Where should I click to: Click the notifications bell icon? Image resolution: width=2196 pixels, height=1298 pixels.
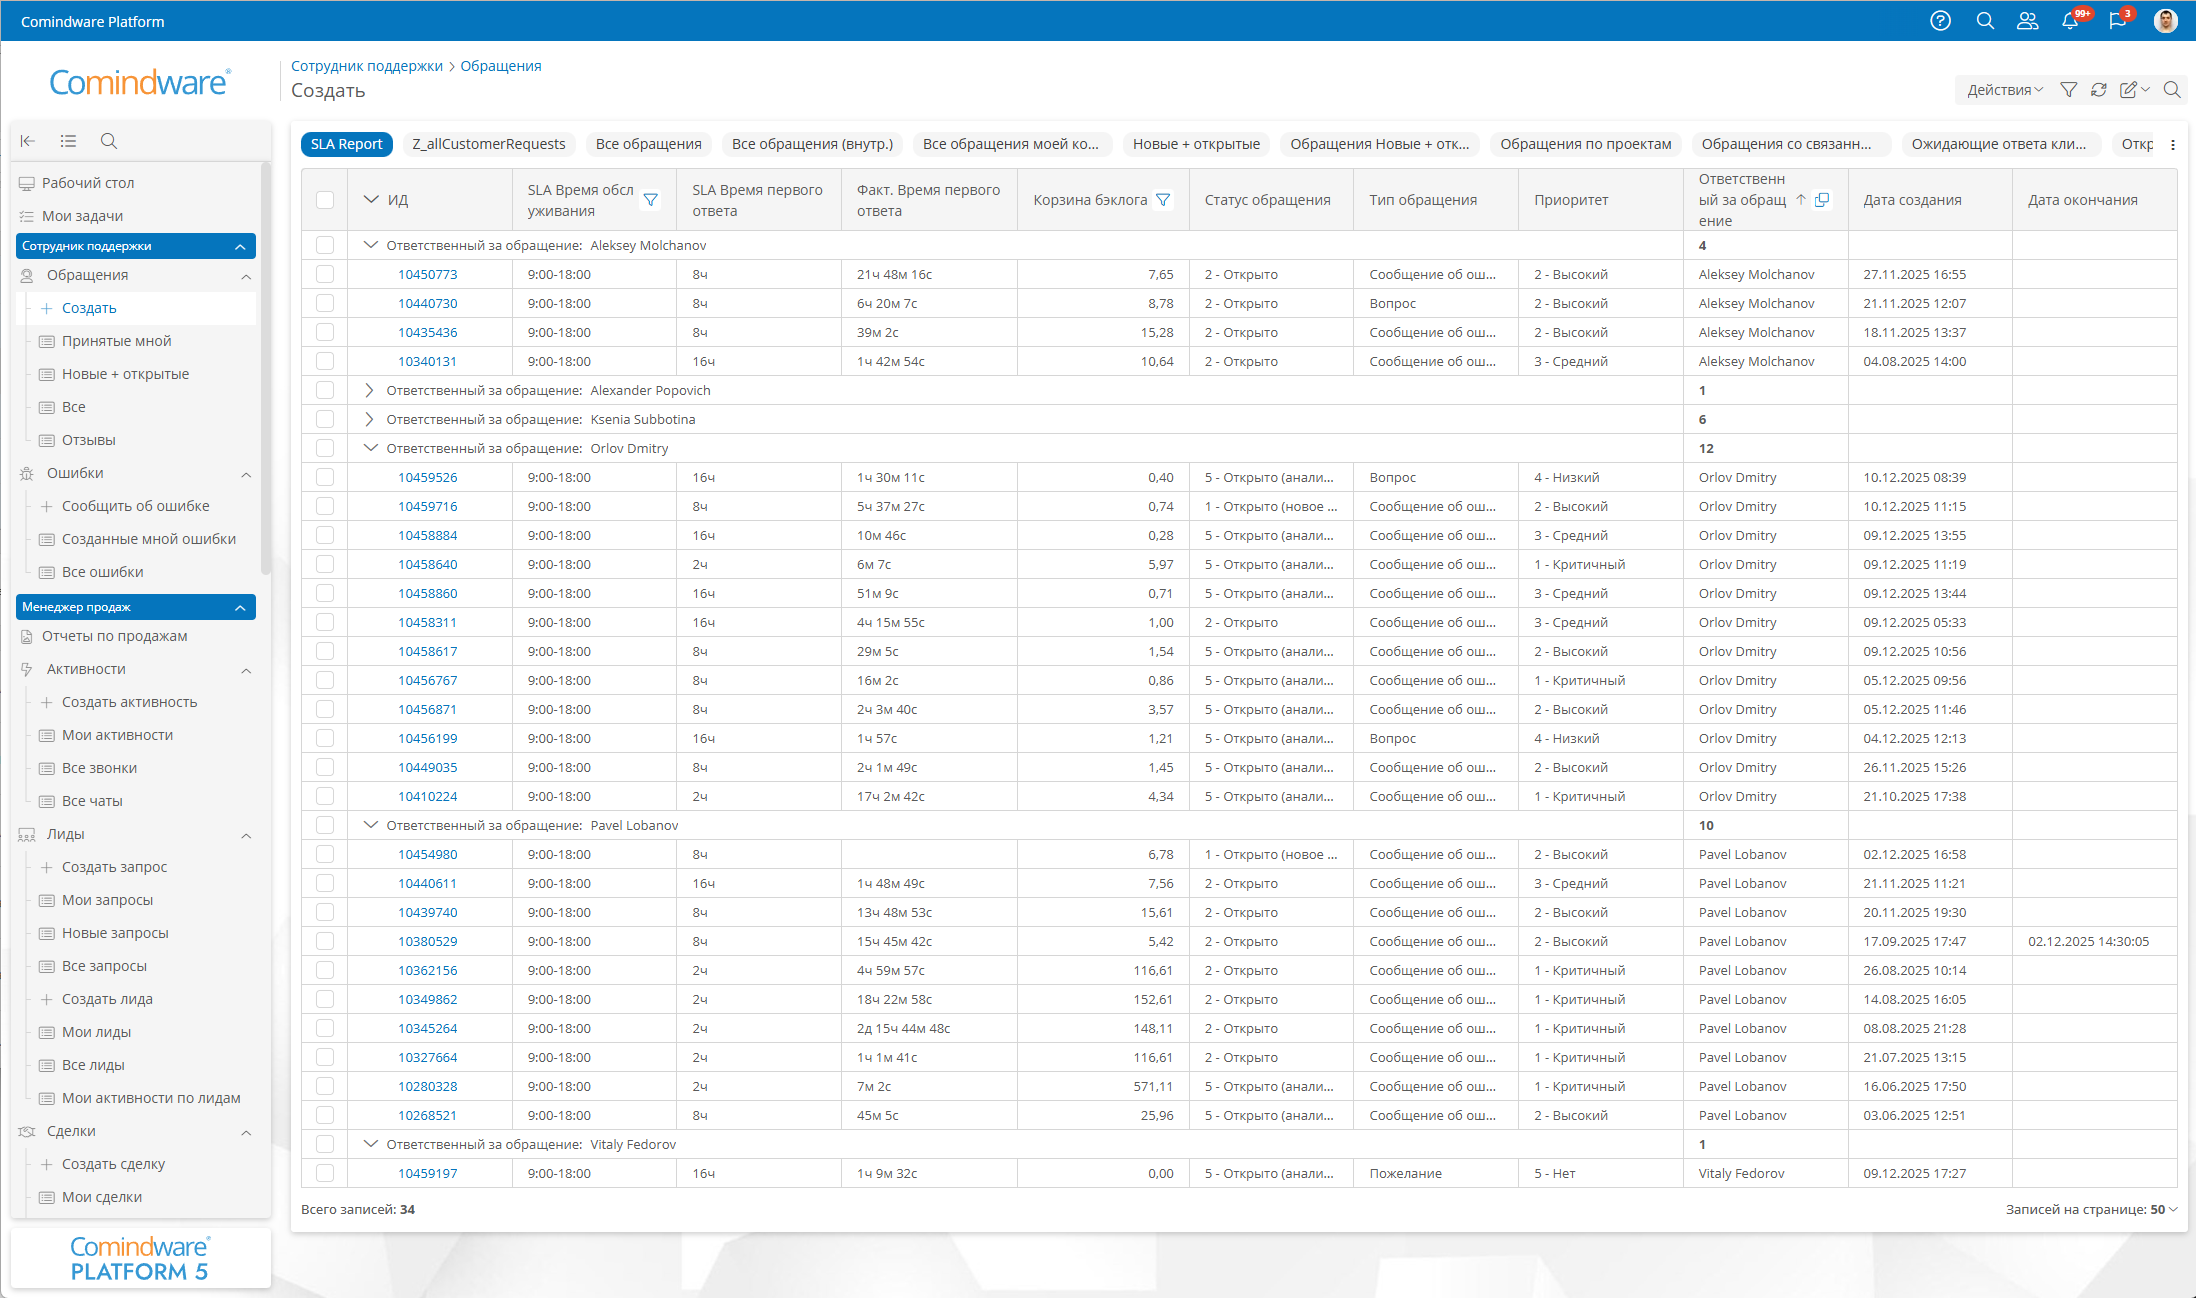(2070, 21)
